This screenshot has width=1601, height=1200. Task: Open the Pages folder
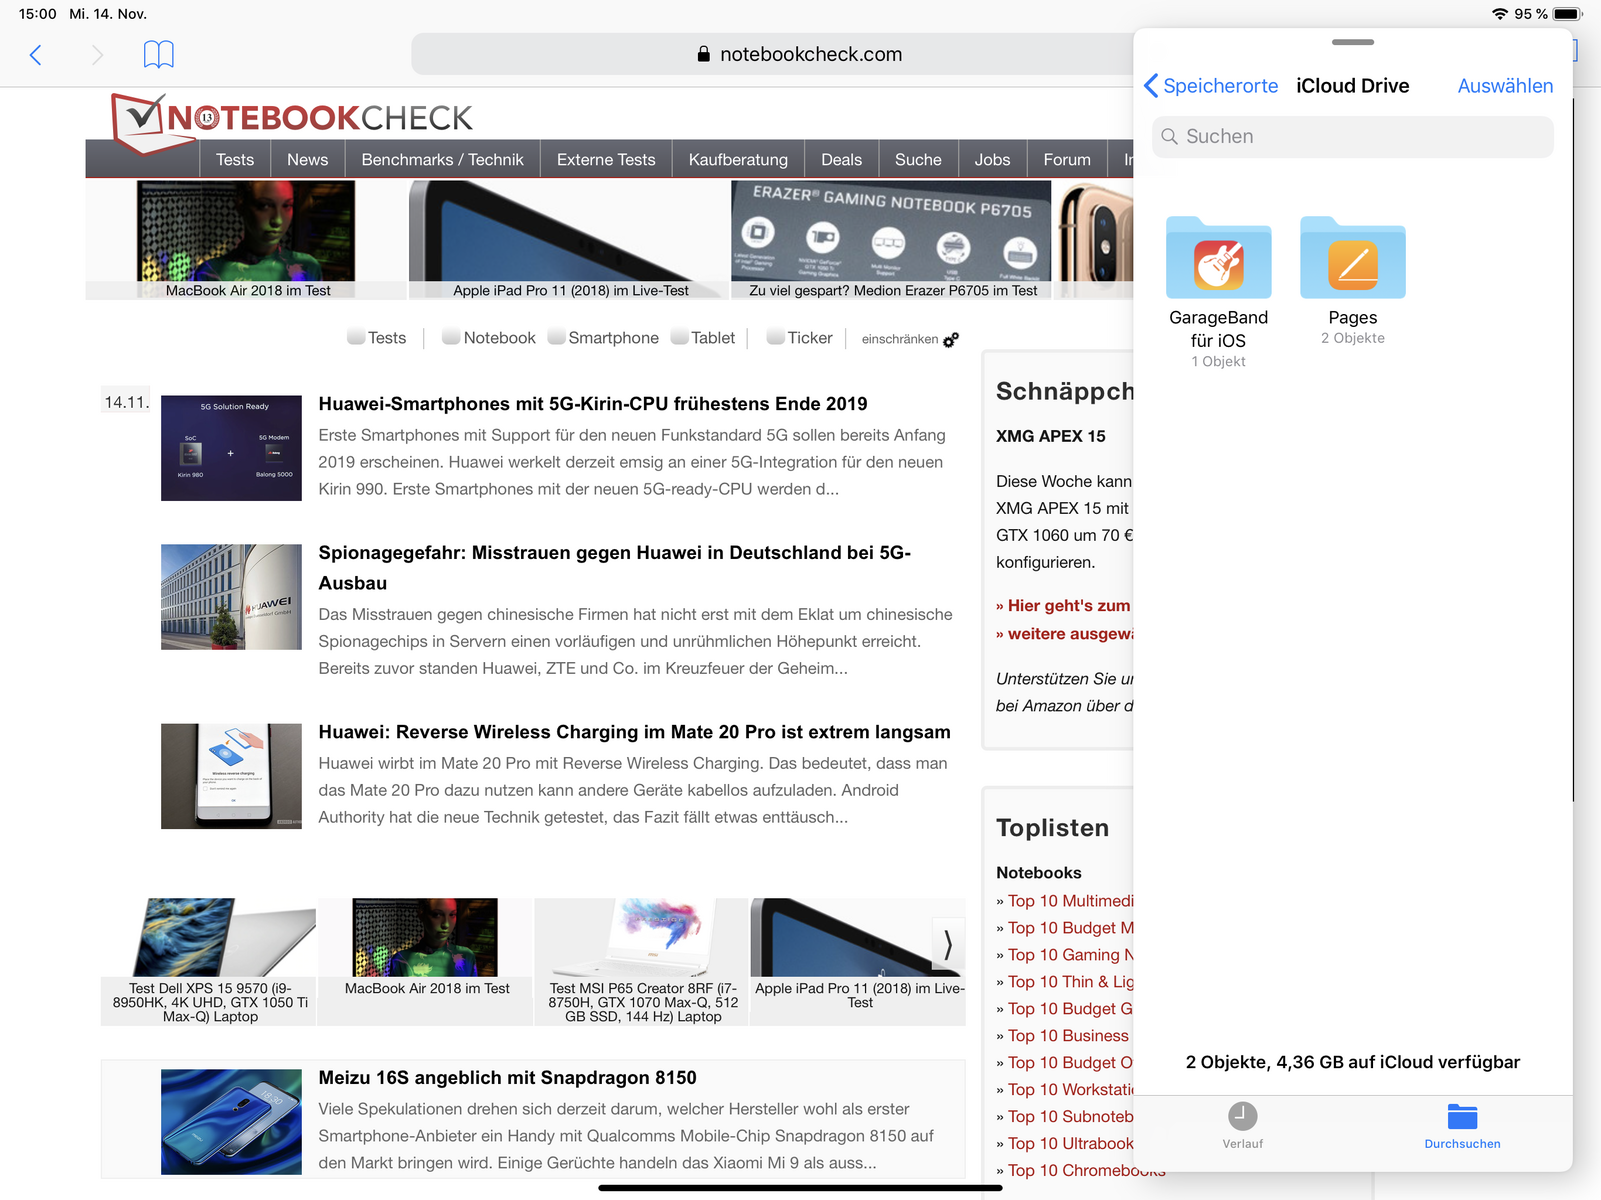tap(1352, 281)
